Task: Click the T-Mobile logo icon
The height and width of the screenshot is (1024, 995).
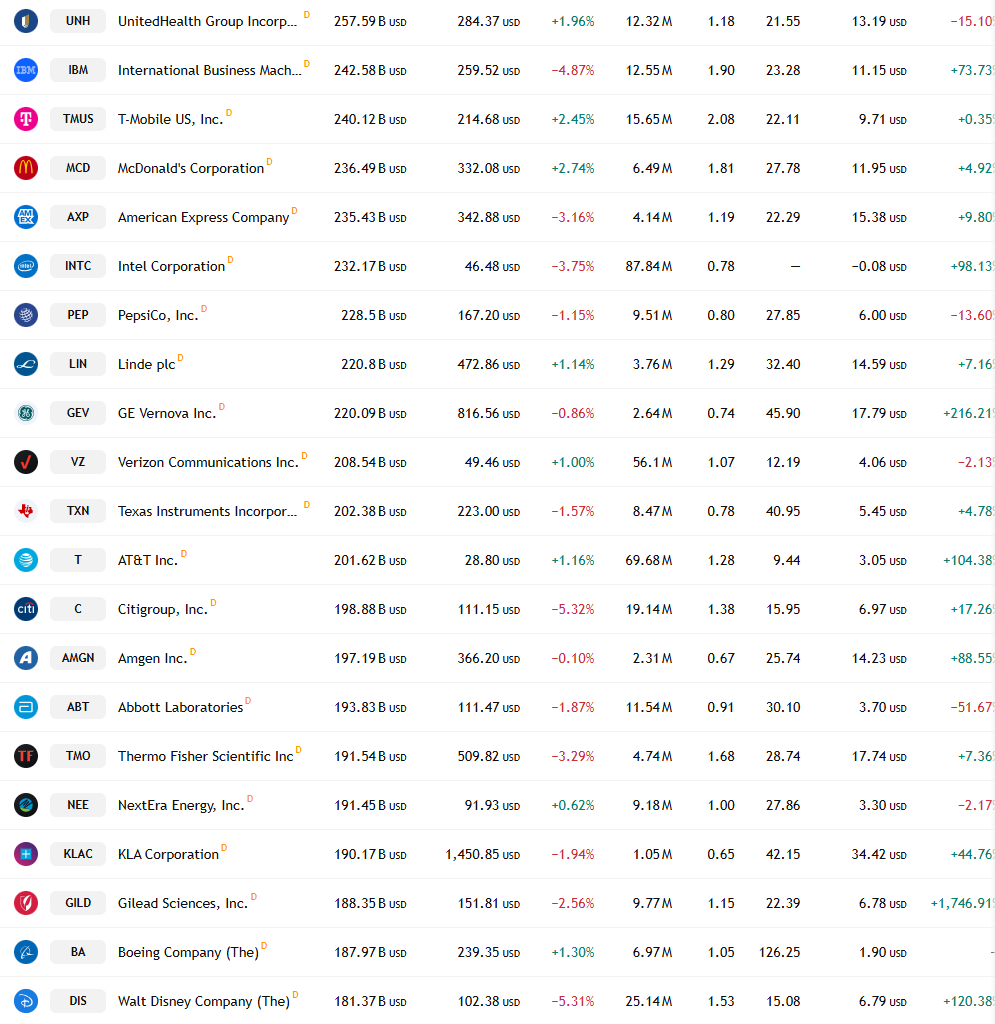Action: 26,119
